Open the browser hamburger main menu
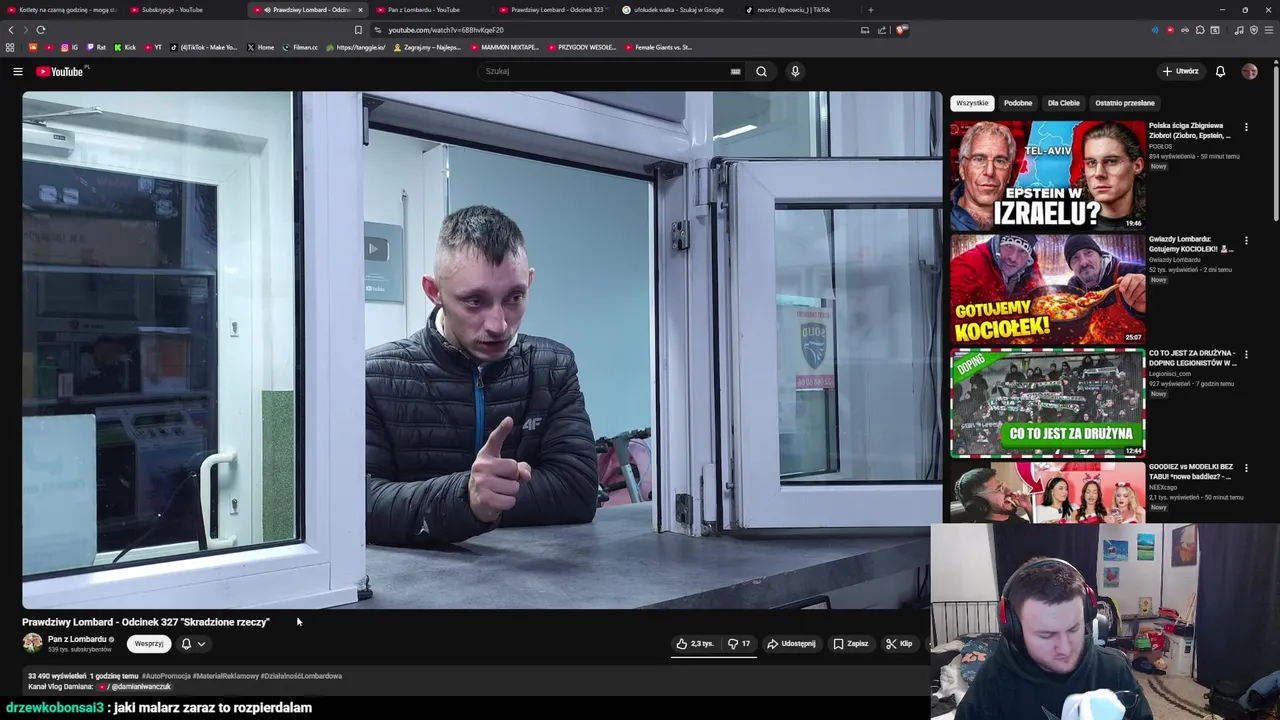Image resolution: width=1280 pixels, height=720 pixels. coord(1269,30)
